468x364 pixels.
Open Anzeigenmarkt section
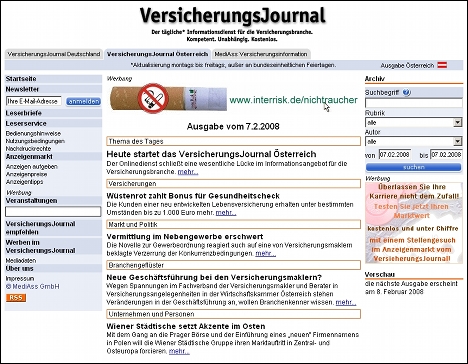[29, 156]
